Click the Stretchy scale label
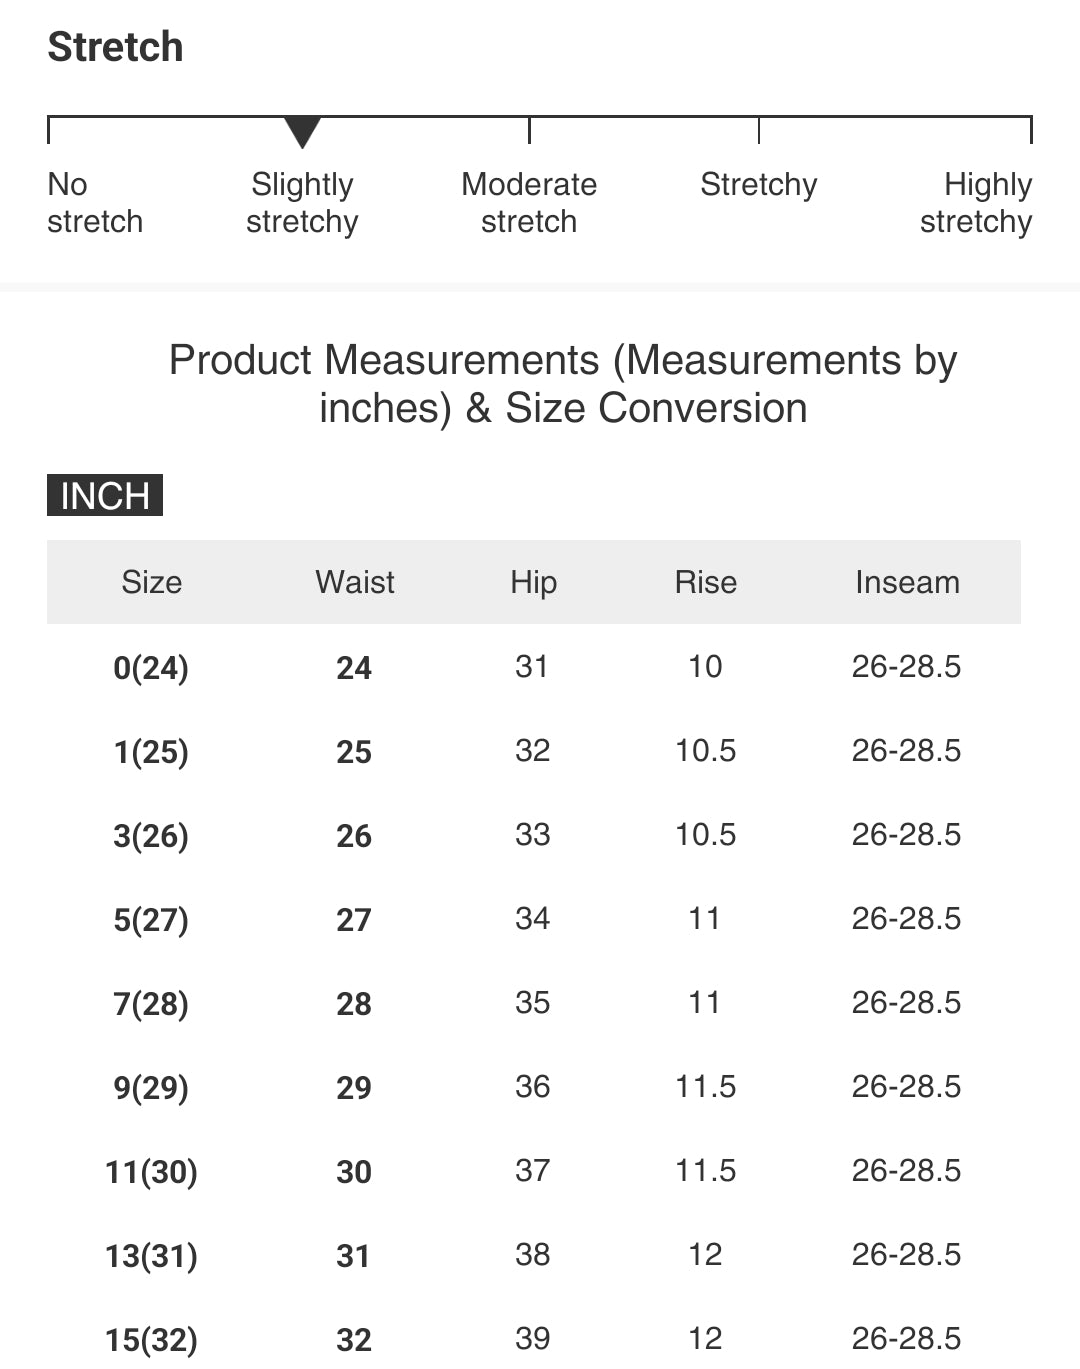The image size is (1080, 1369). coord(759,185)
